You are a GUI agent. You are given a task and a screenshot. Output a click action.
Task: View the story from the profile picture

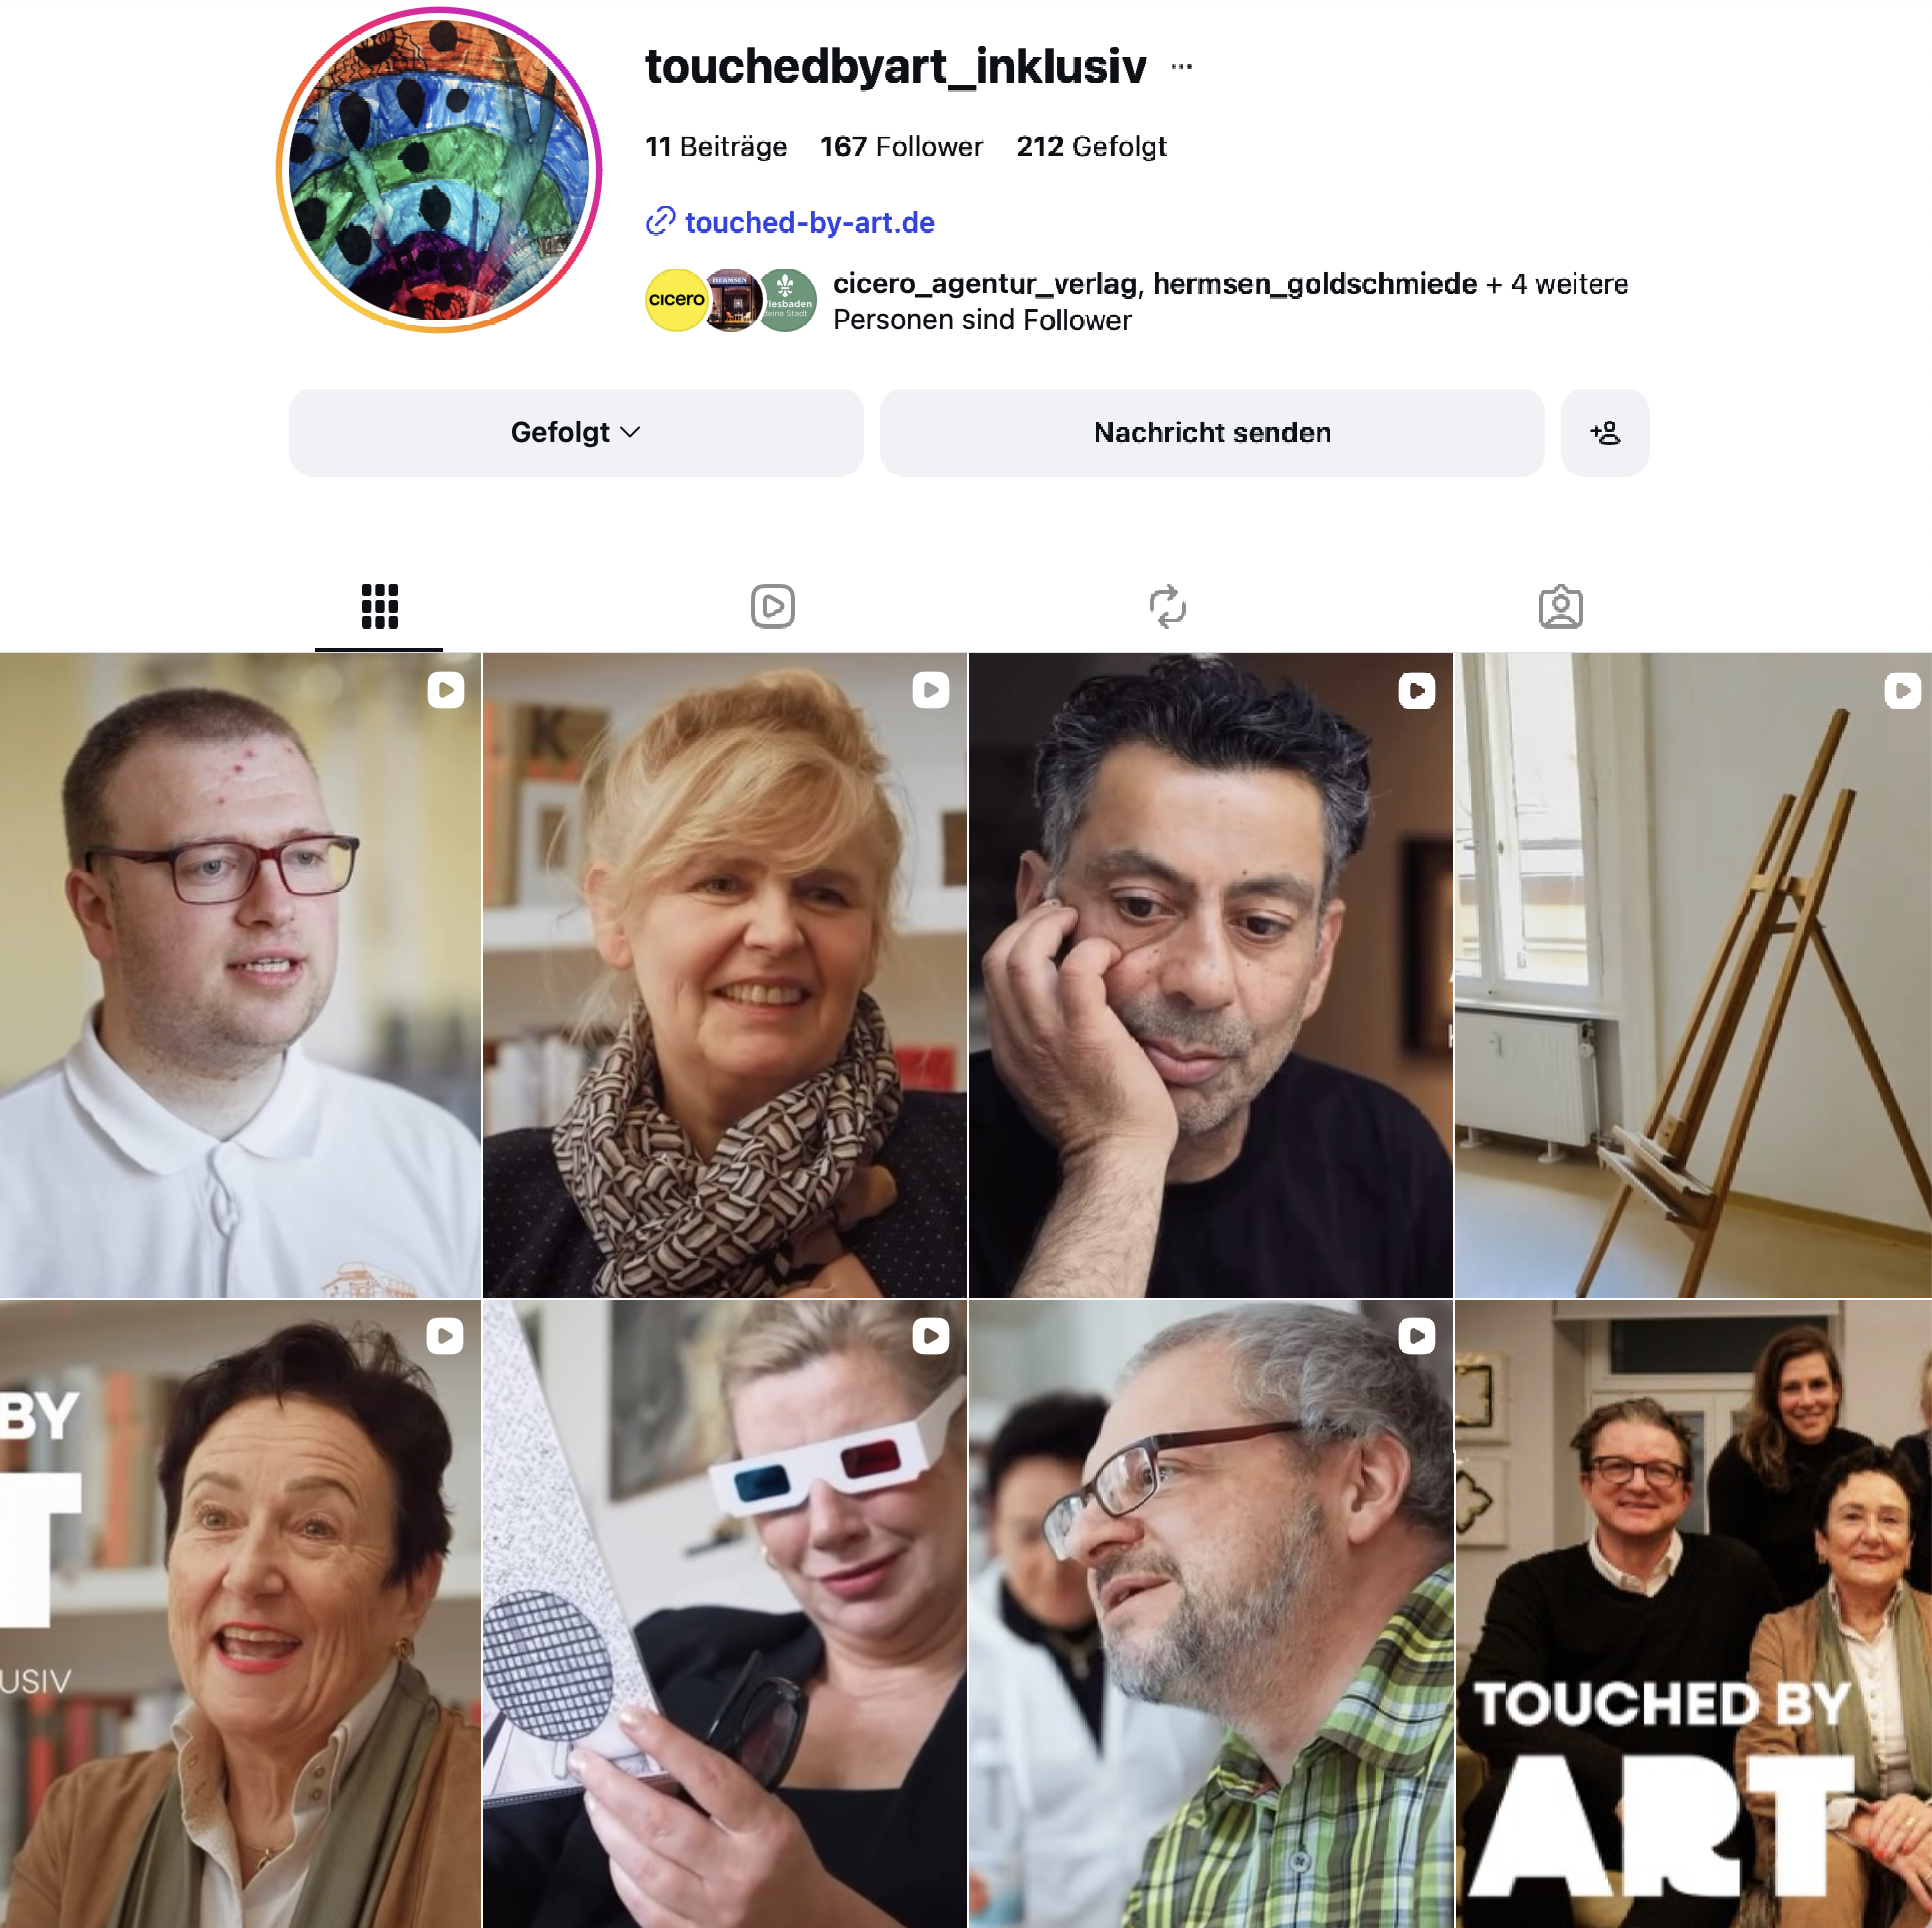[x=439, y=170]
